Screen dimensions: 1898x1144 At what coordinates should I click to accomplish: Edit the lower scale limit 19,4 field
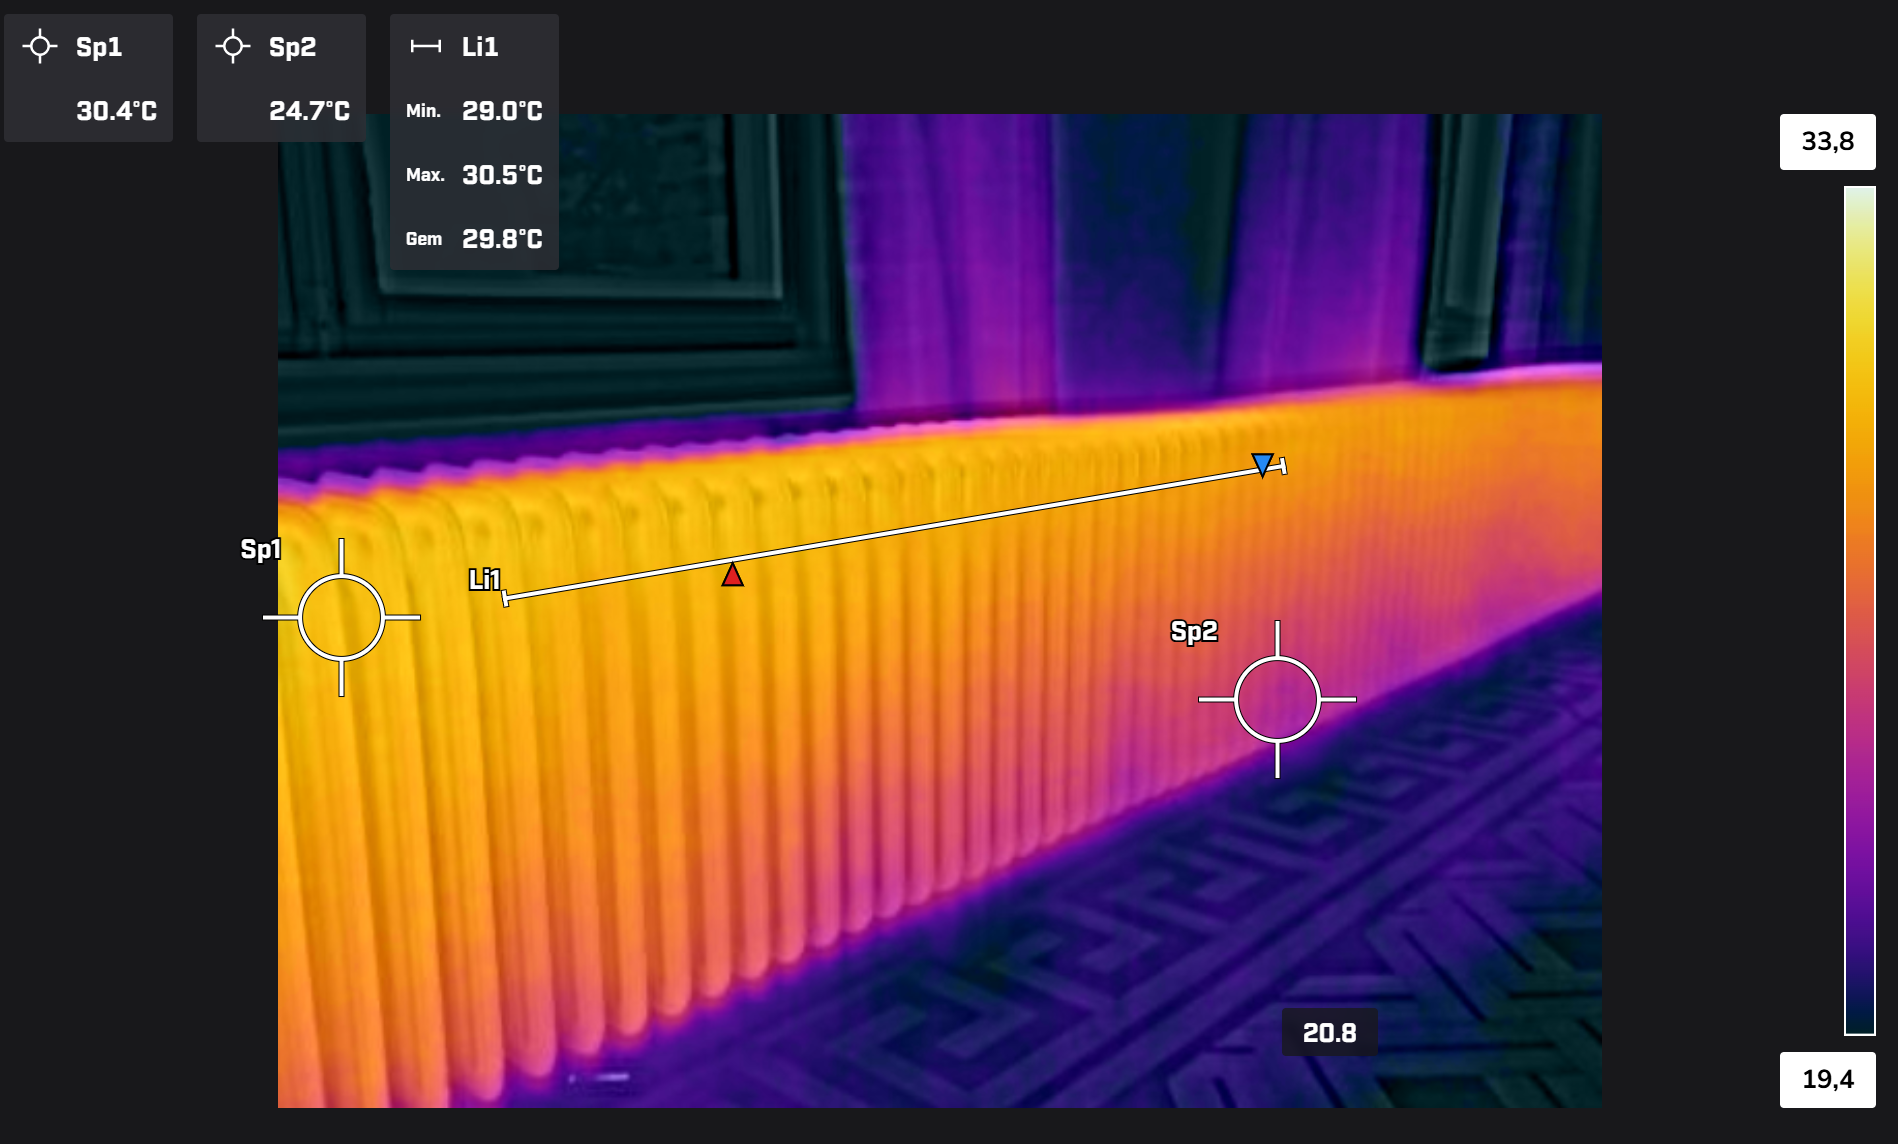pos(1827,1080)
